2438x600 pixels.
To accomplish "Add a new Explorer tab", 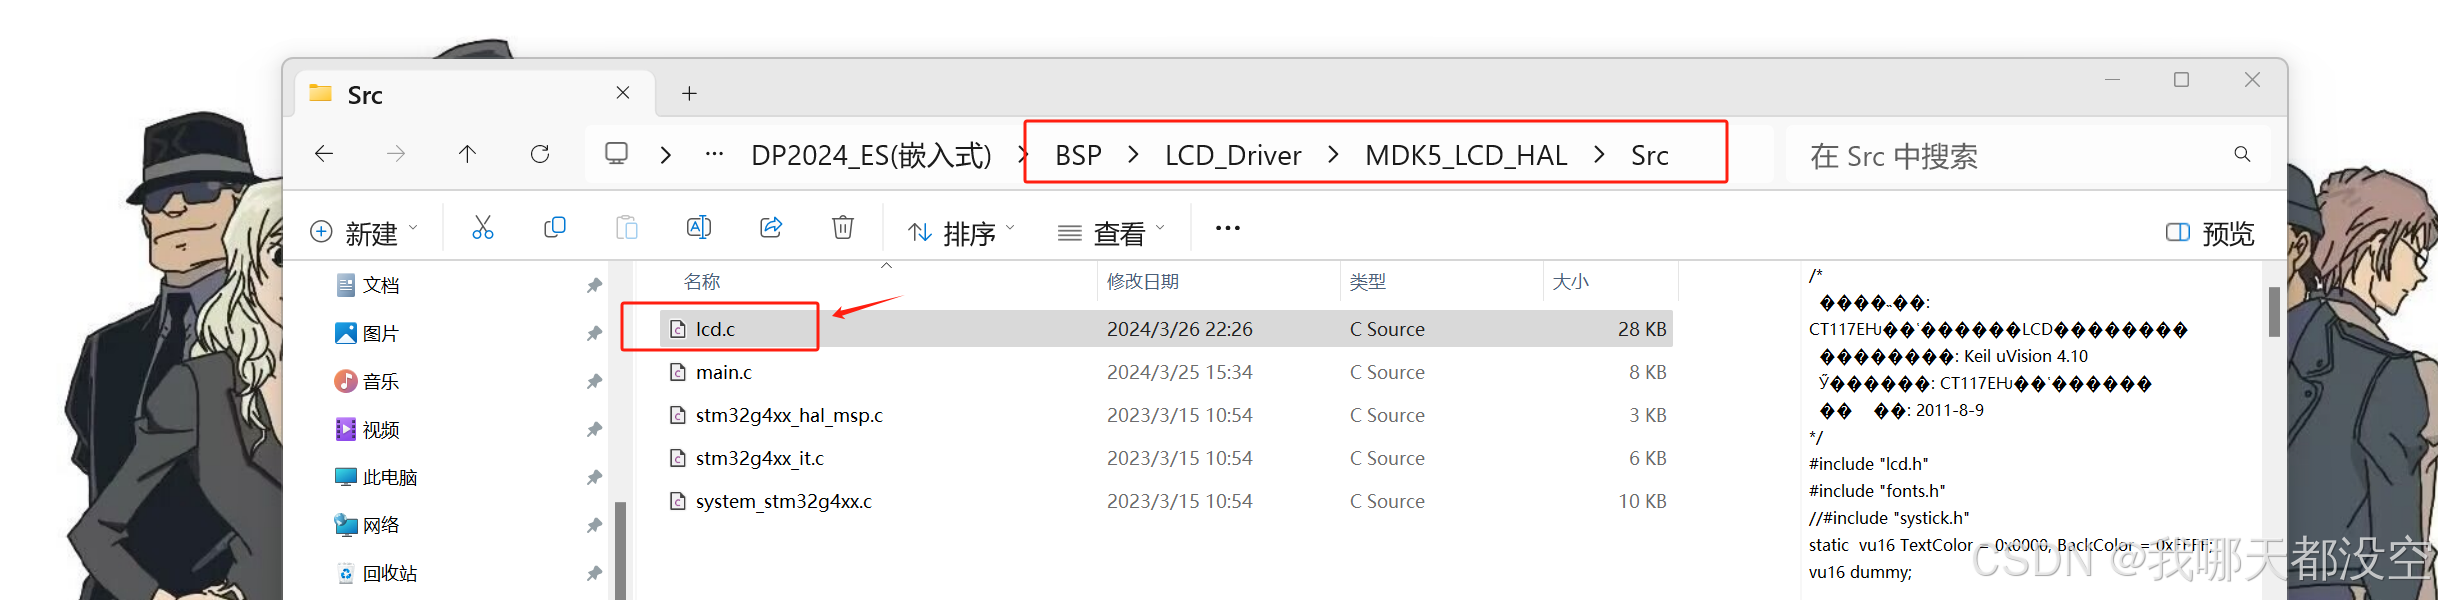I will [x=689, y=94].
